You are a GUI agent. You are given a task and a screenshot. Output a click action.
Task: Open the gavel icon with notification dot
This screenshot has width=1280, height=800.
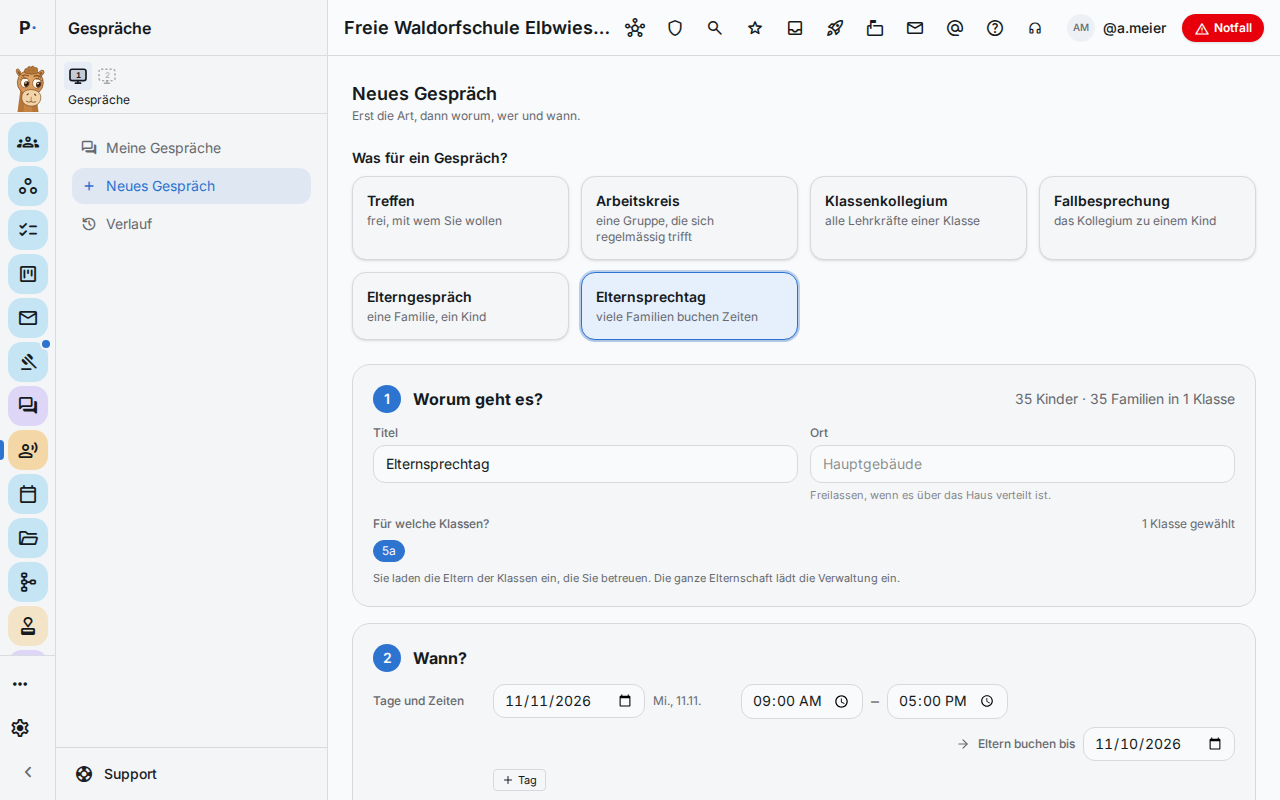pos(28,362)
